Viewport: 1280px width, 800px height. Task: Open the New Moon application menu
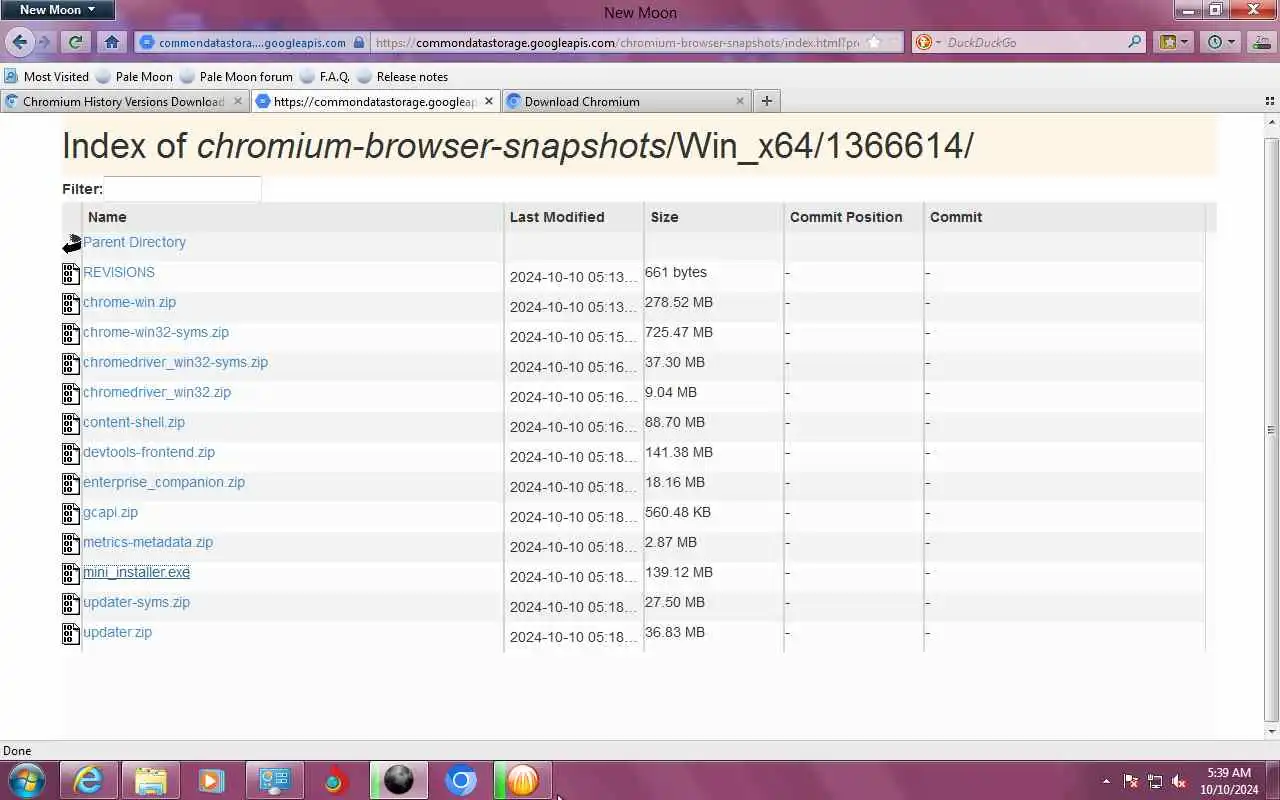click(x=57, y=10)
